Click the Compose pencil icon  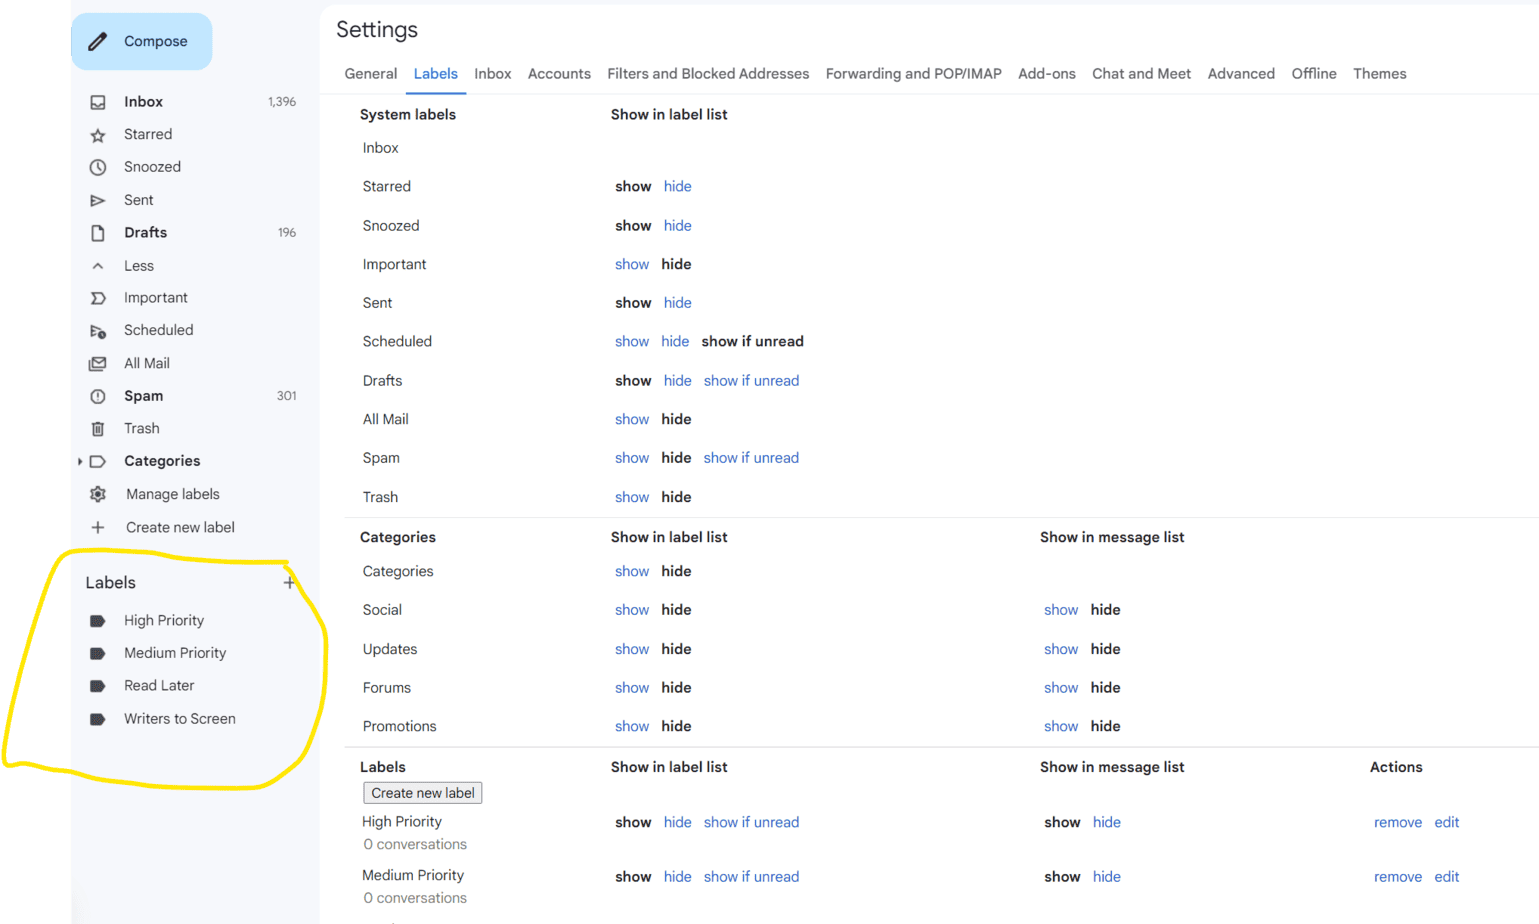99,41
